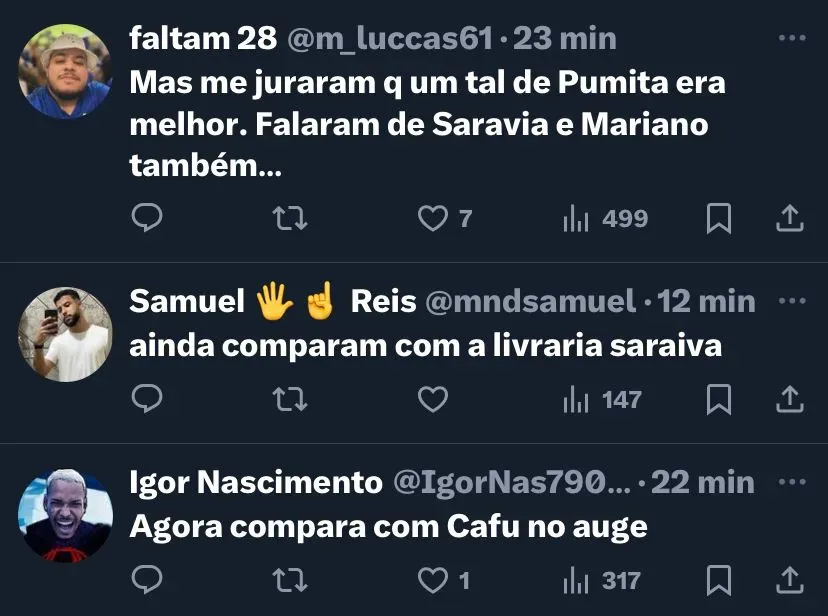Reply to the faltam 28 tweet

(x=147, y=218)
